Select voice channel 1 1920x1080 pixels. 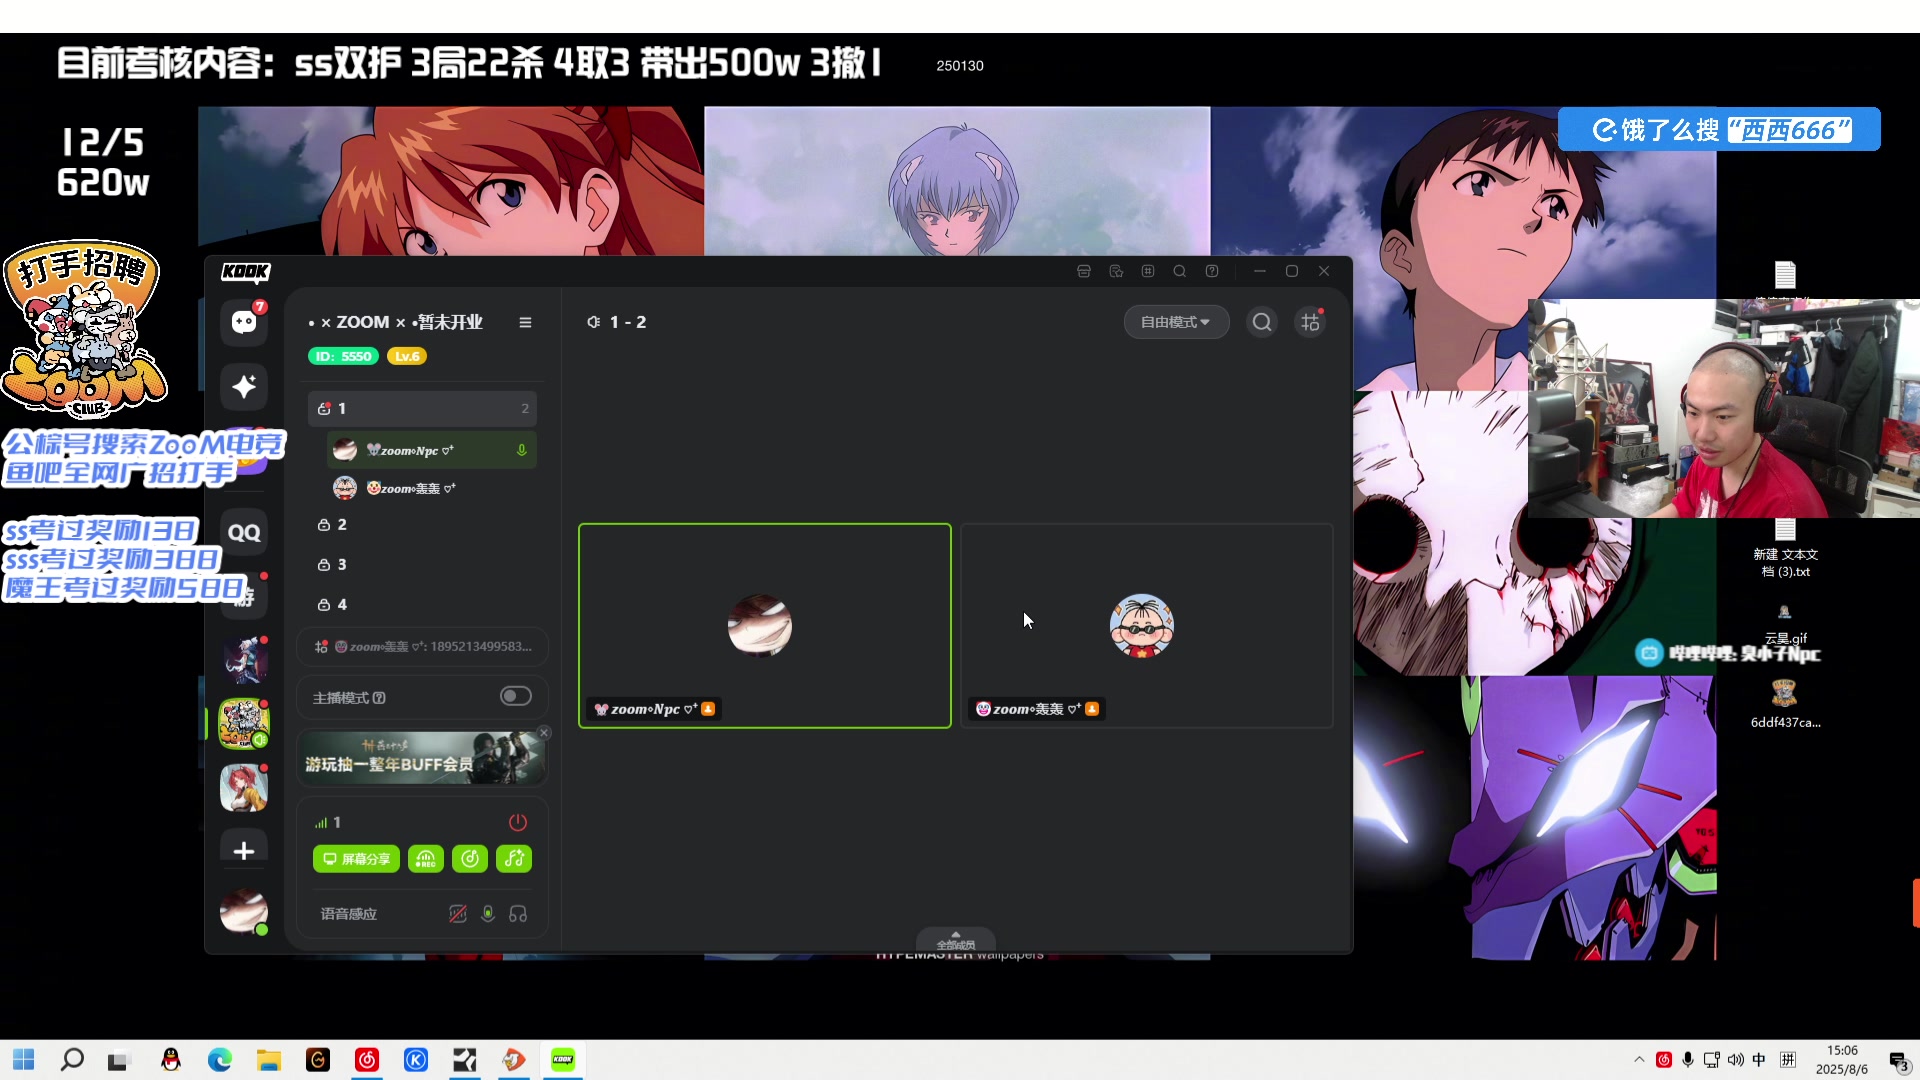pos(422,408)
